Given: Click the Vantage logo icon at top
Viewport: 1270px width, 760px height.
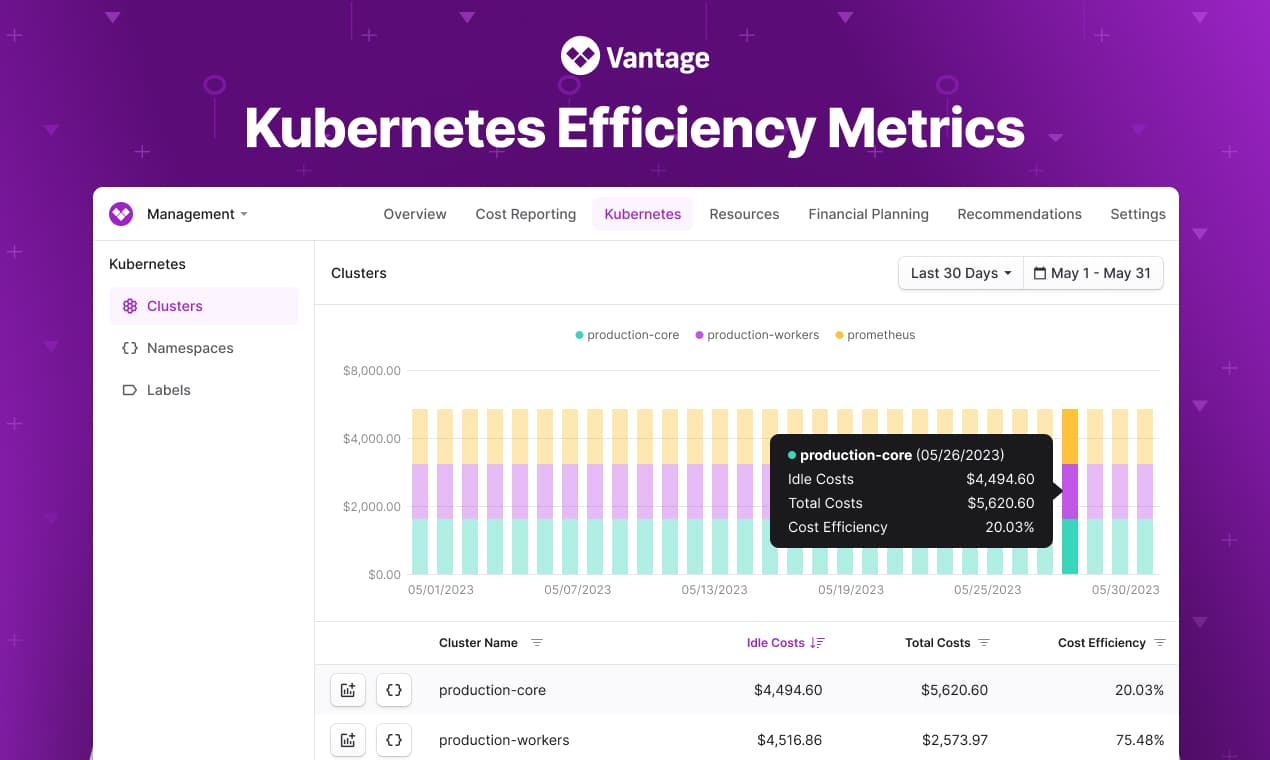Looking at the screenshot, I should (579, 55).
